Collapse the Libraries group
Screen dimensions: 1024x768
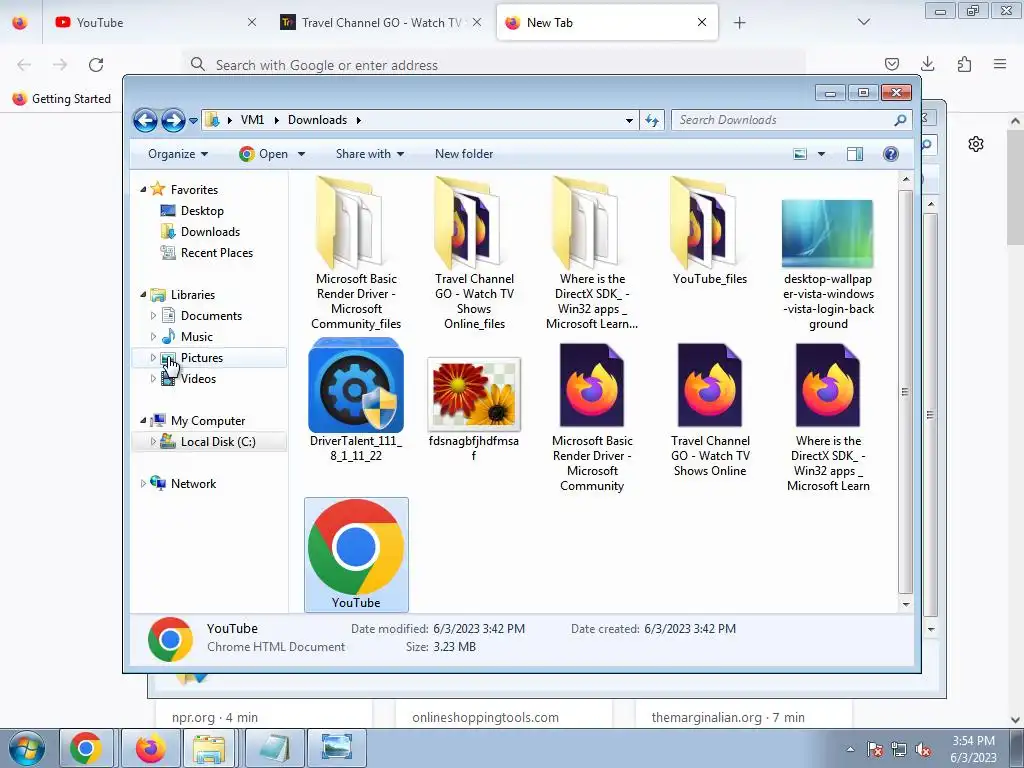[143, 295]
